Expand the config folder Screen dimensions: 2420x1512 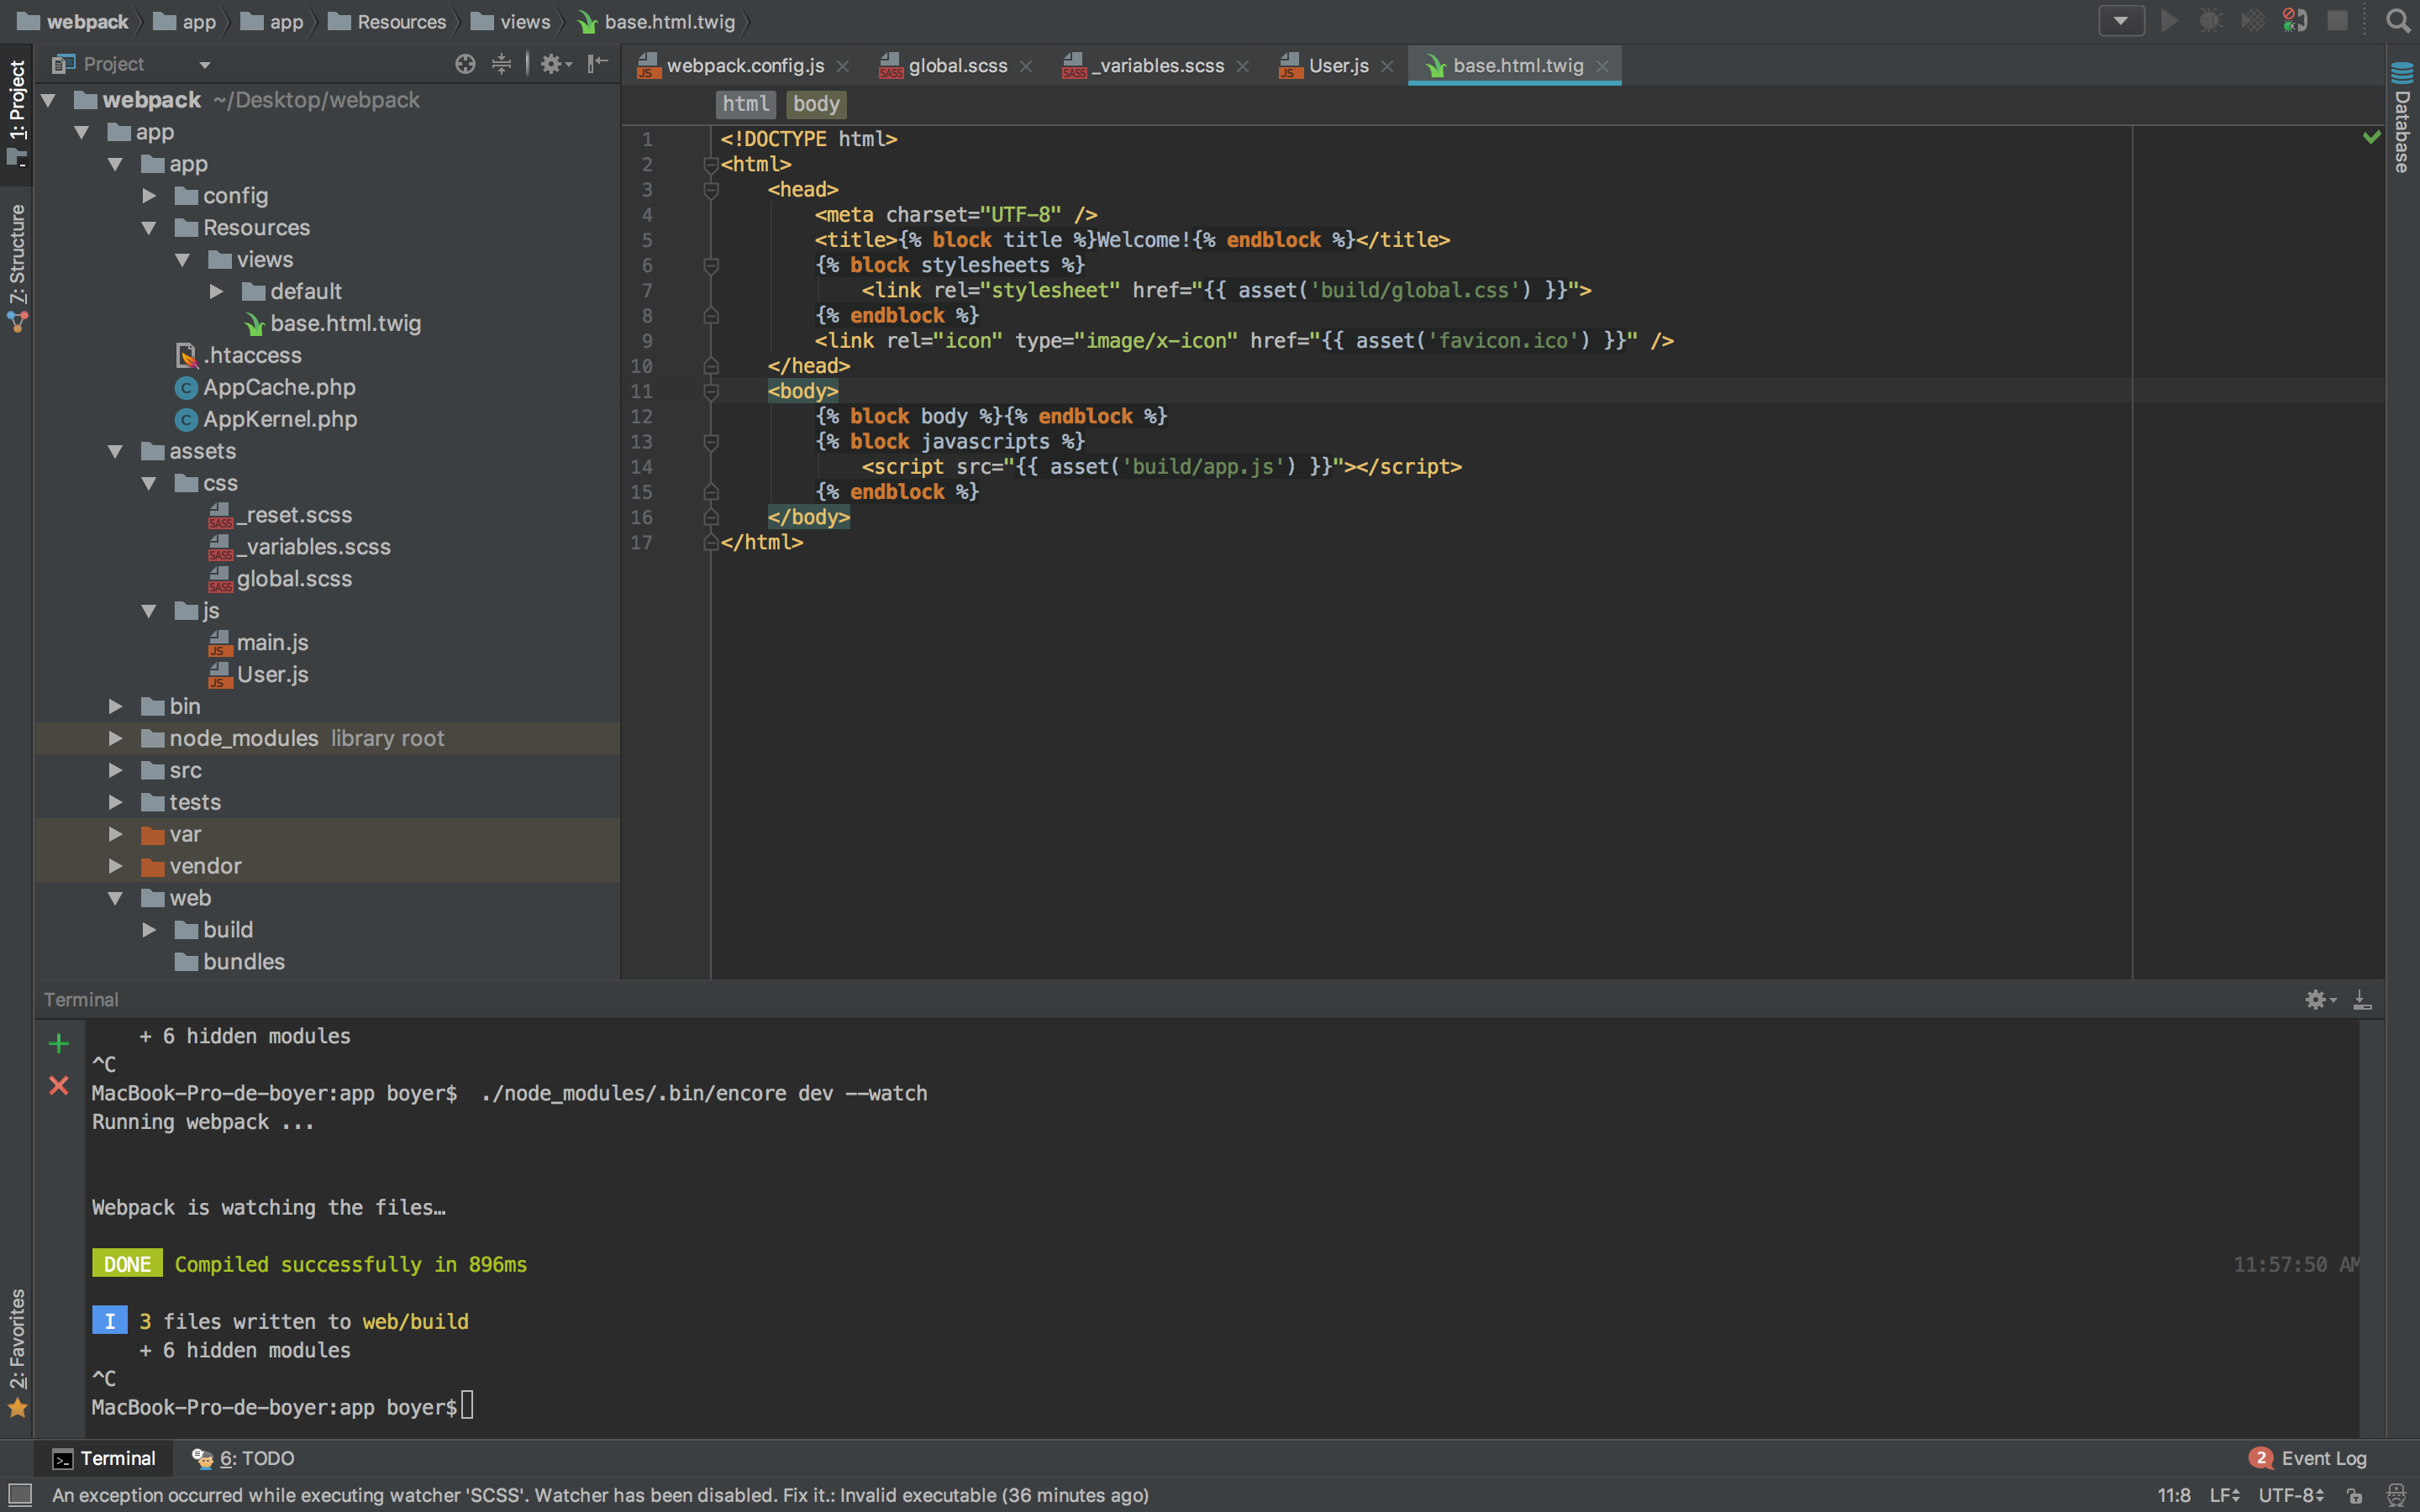click(149, 196)
